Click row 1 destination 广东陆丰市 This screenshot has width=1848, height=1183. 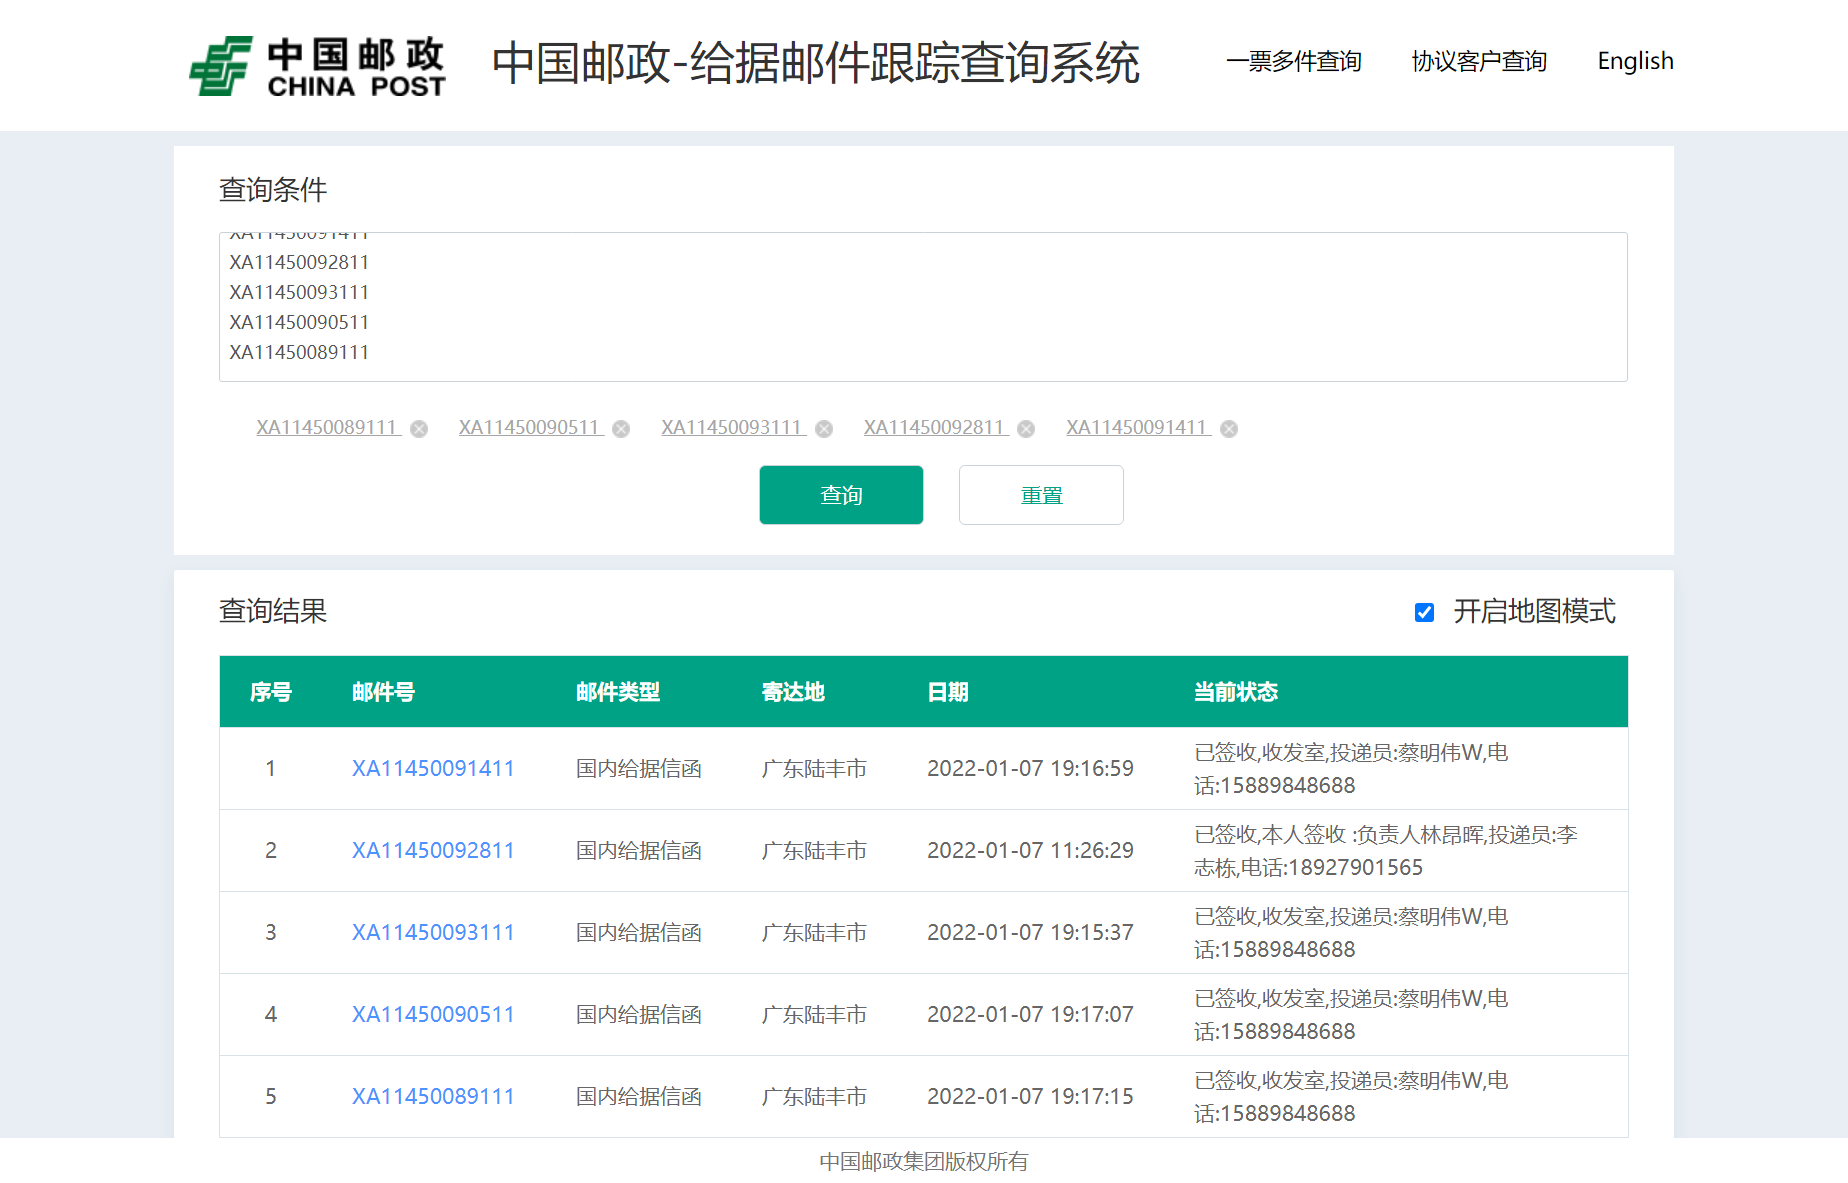(814, 768)
